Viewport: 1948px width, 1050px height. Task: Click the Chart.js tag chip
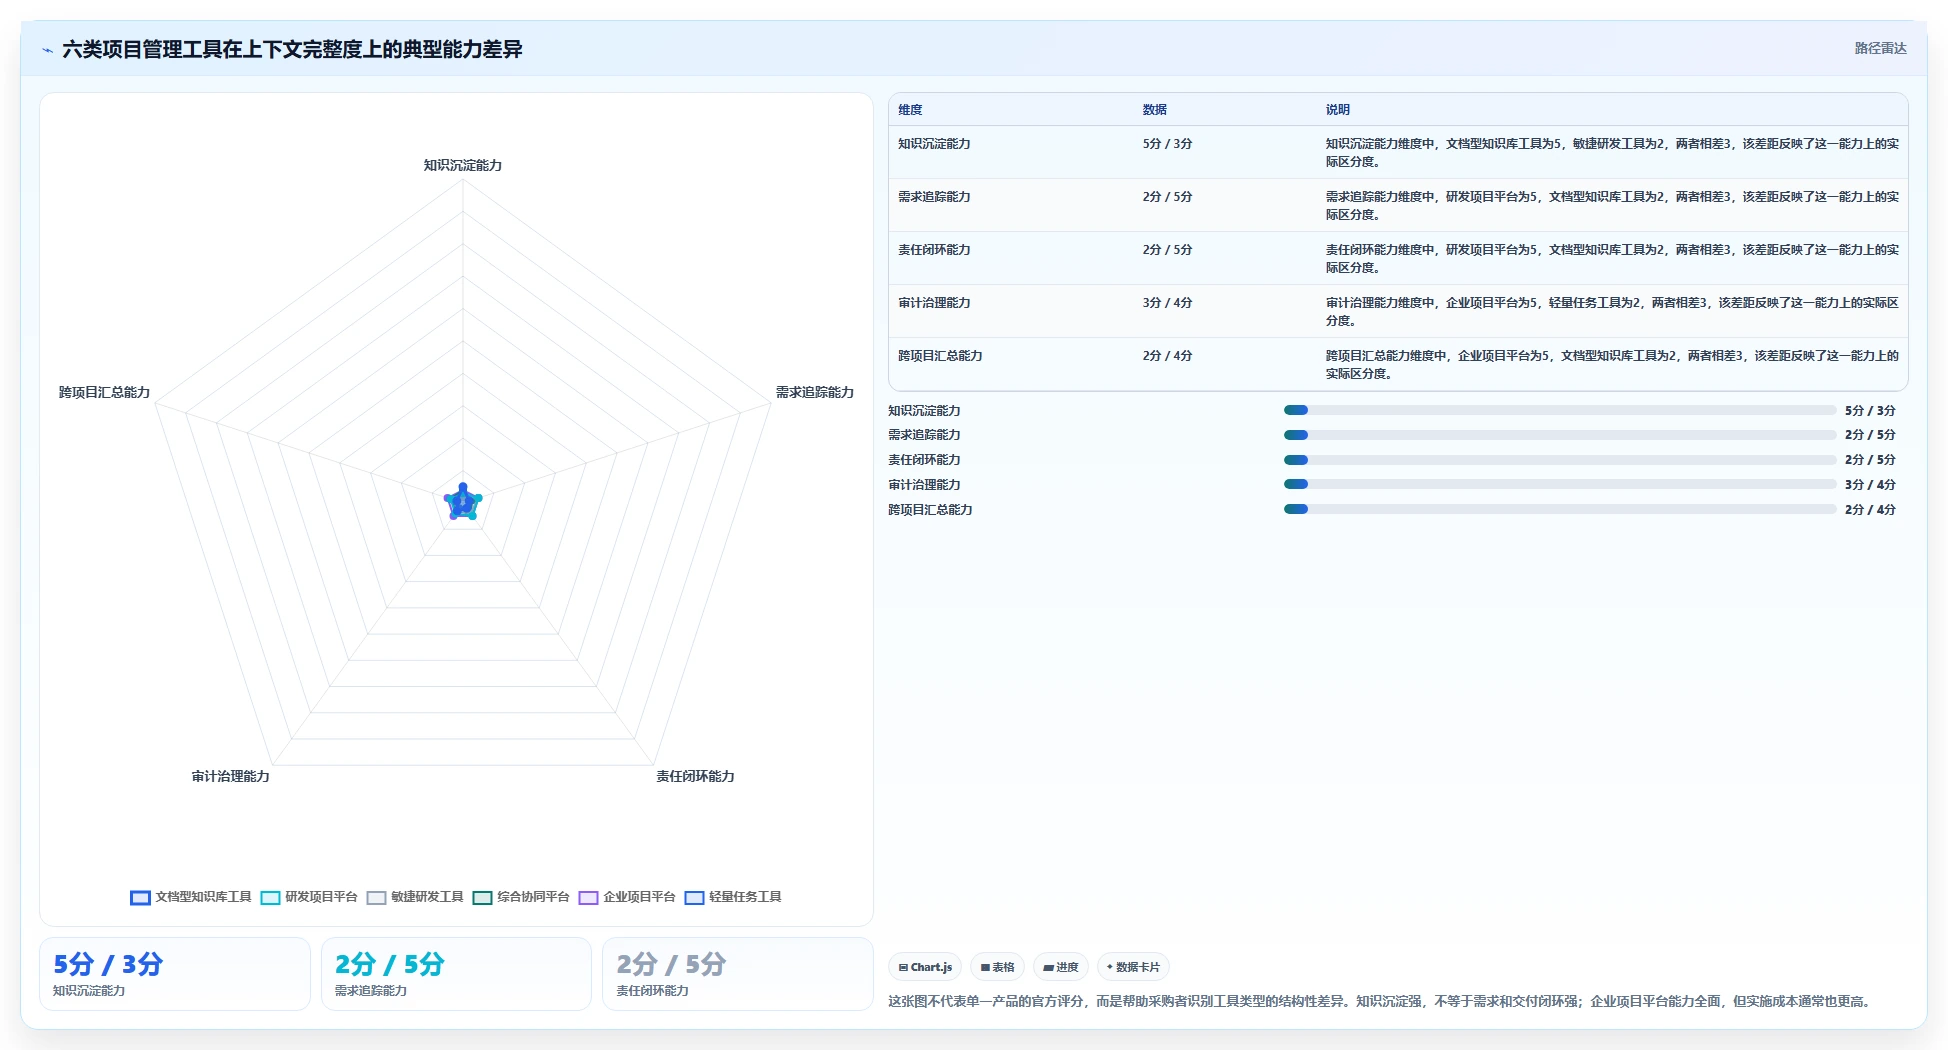925,967
